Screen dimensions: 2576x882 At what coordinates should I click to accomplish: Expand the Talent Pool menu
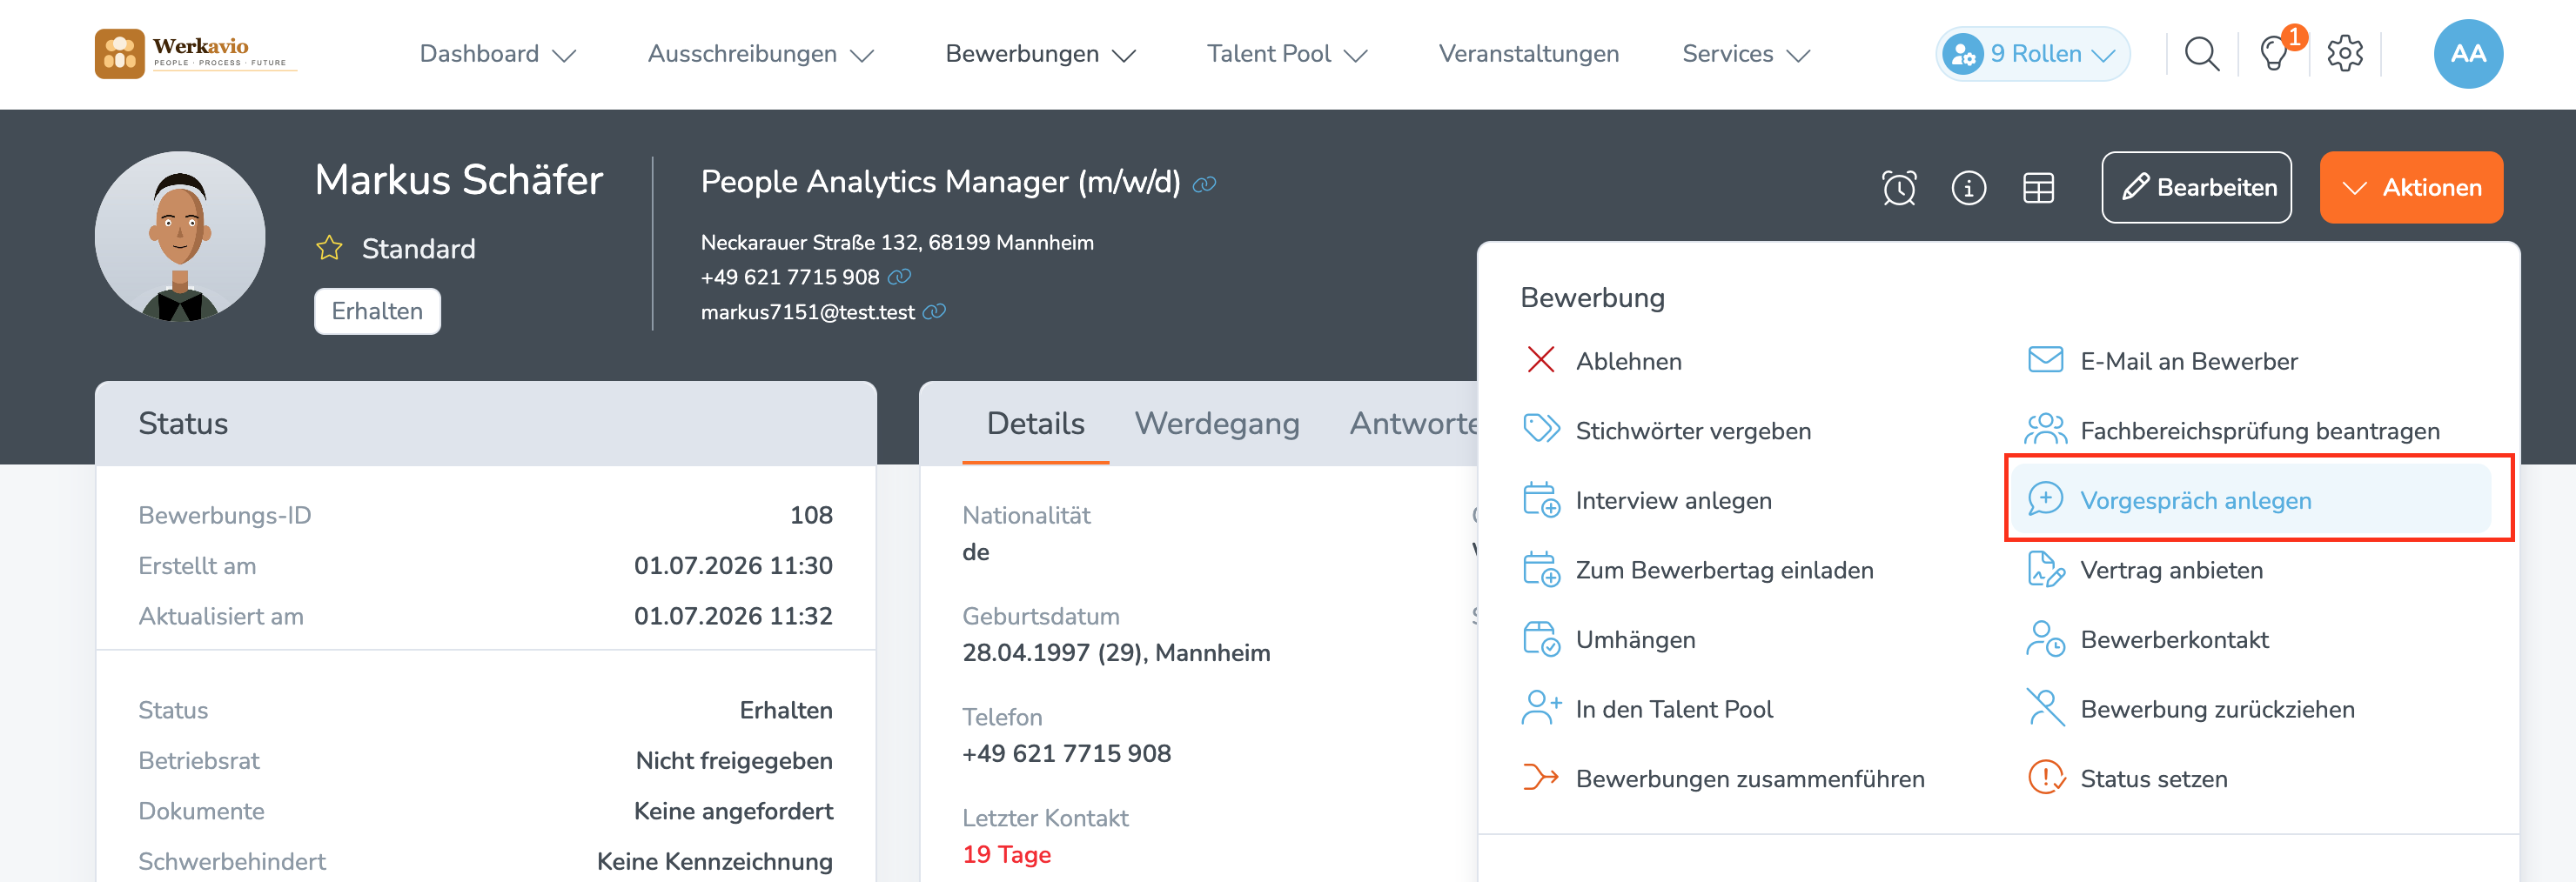click(1286, 54)
